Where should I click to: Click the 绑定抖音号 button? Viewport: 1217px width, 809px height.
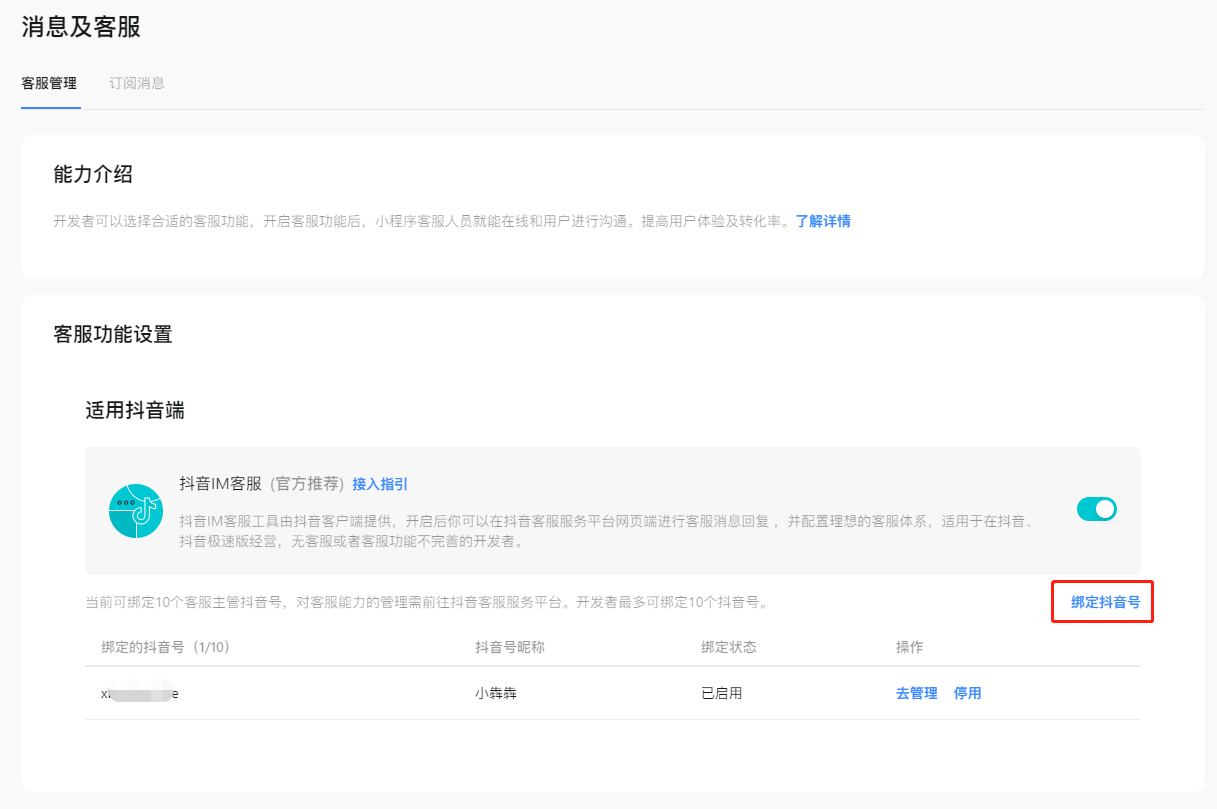click(x=1105, y=602)
